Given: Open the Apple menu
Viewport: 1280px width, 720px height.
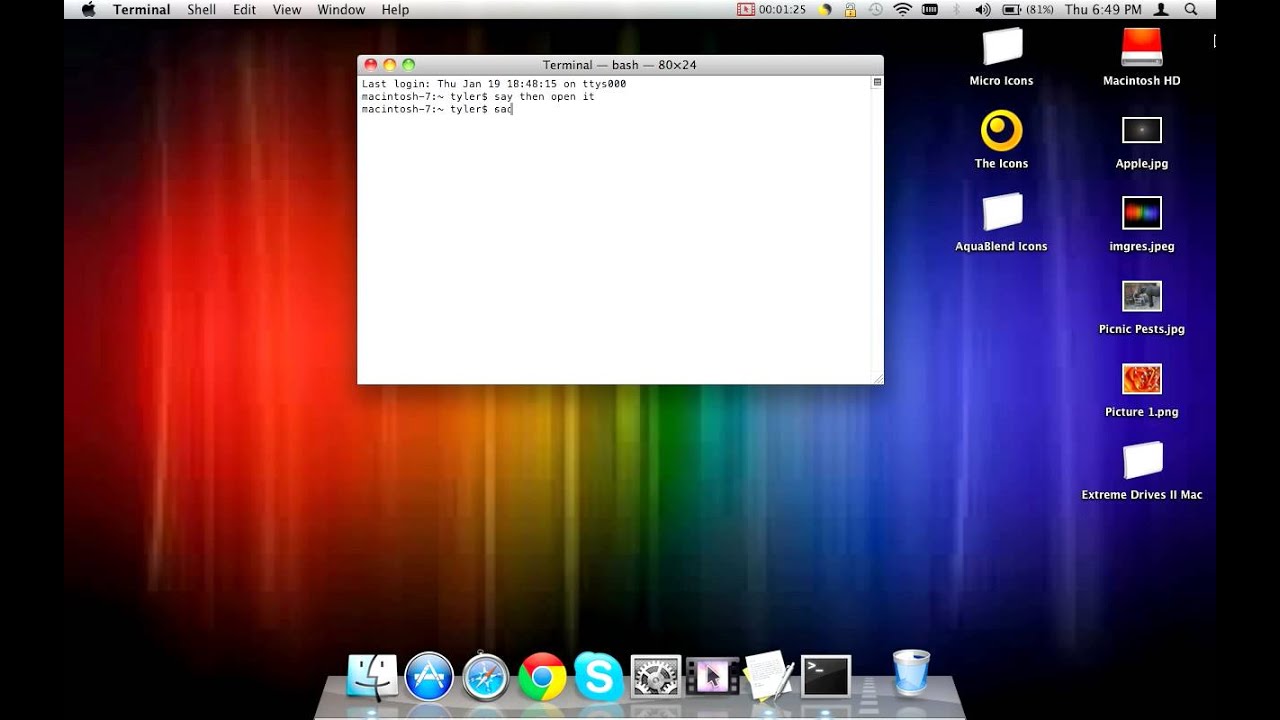Looking at the screenshot, I should (88, 9).
